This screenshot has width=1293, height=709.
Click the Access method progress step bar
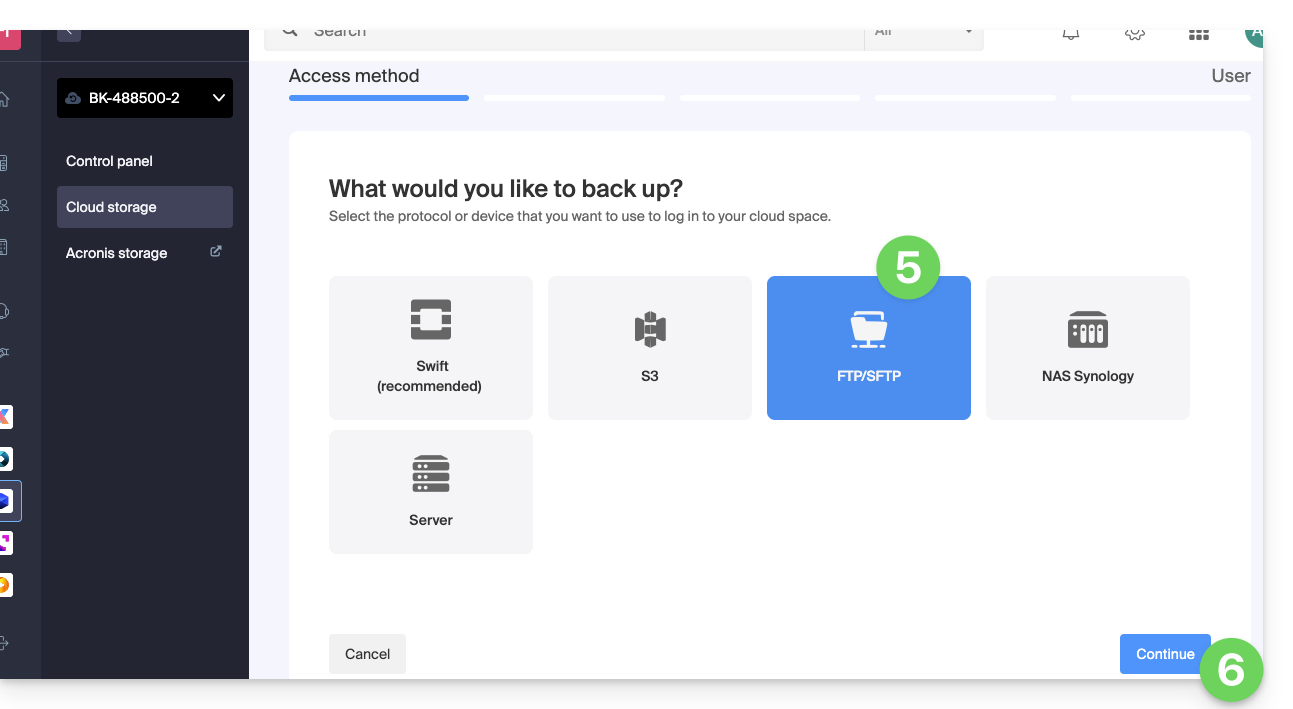pos(378,98)
